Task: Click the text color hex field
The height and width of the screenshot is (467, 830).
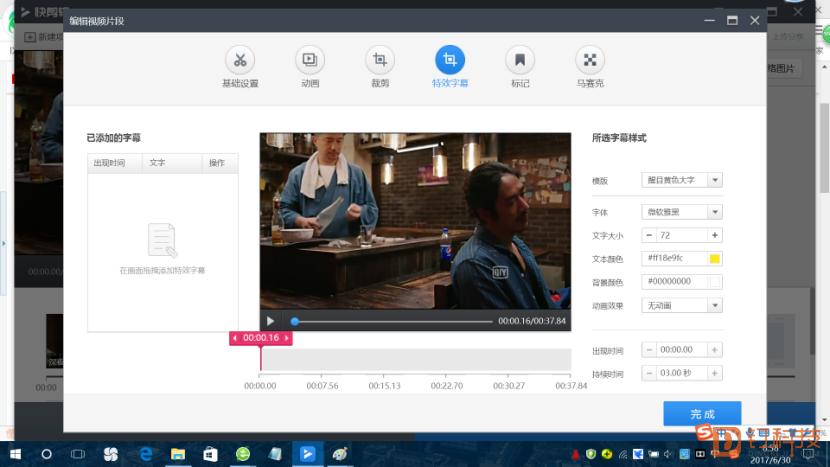Action: click(x=675, y=258)
